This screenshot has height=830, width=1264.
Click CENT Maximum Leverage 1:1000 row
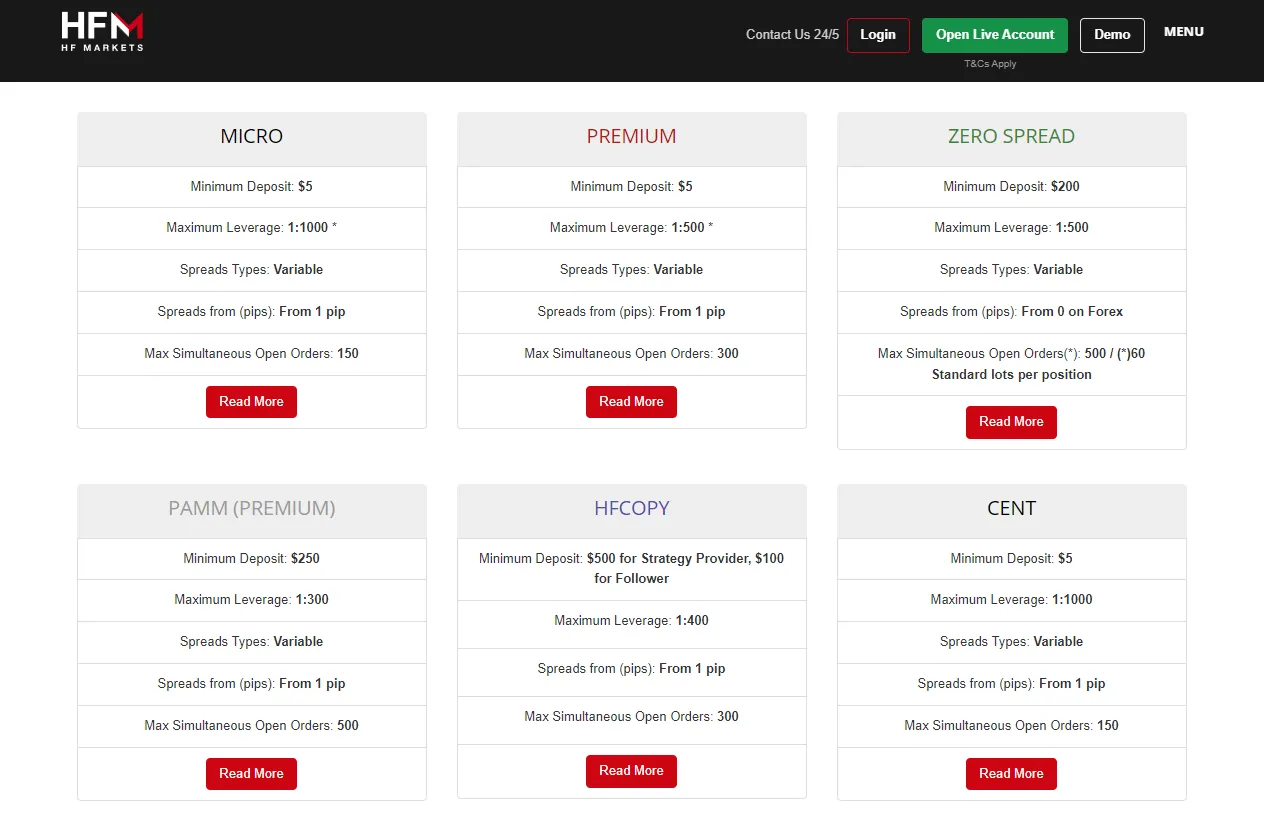(x=1012, y=600)
